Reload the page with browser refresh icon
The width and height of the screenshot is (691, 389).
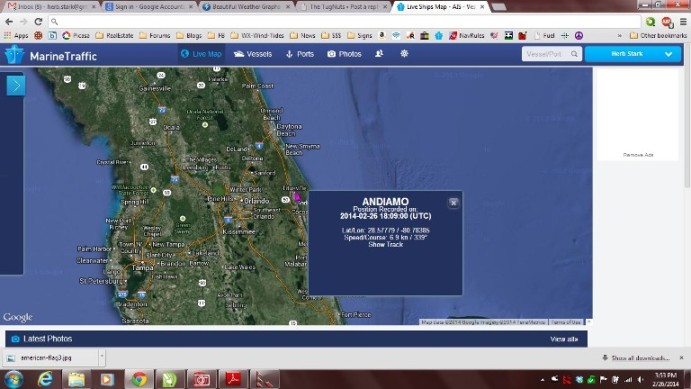click(38, 21)
